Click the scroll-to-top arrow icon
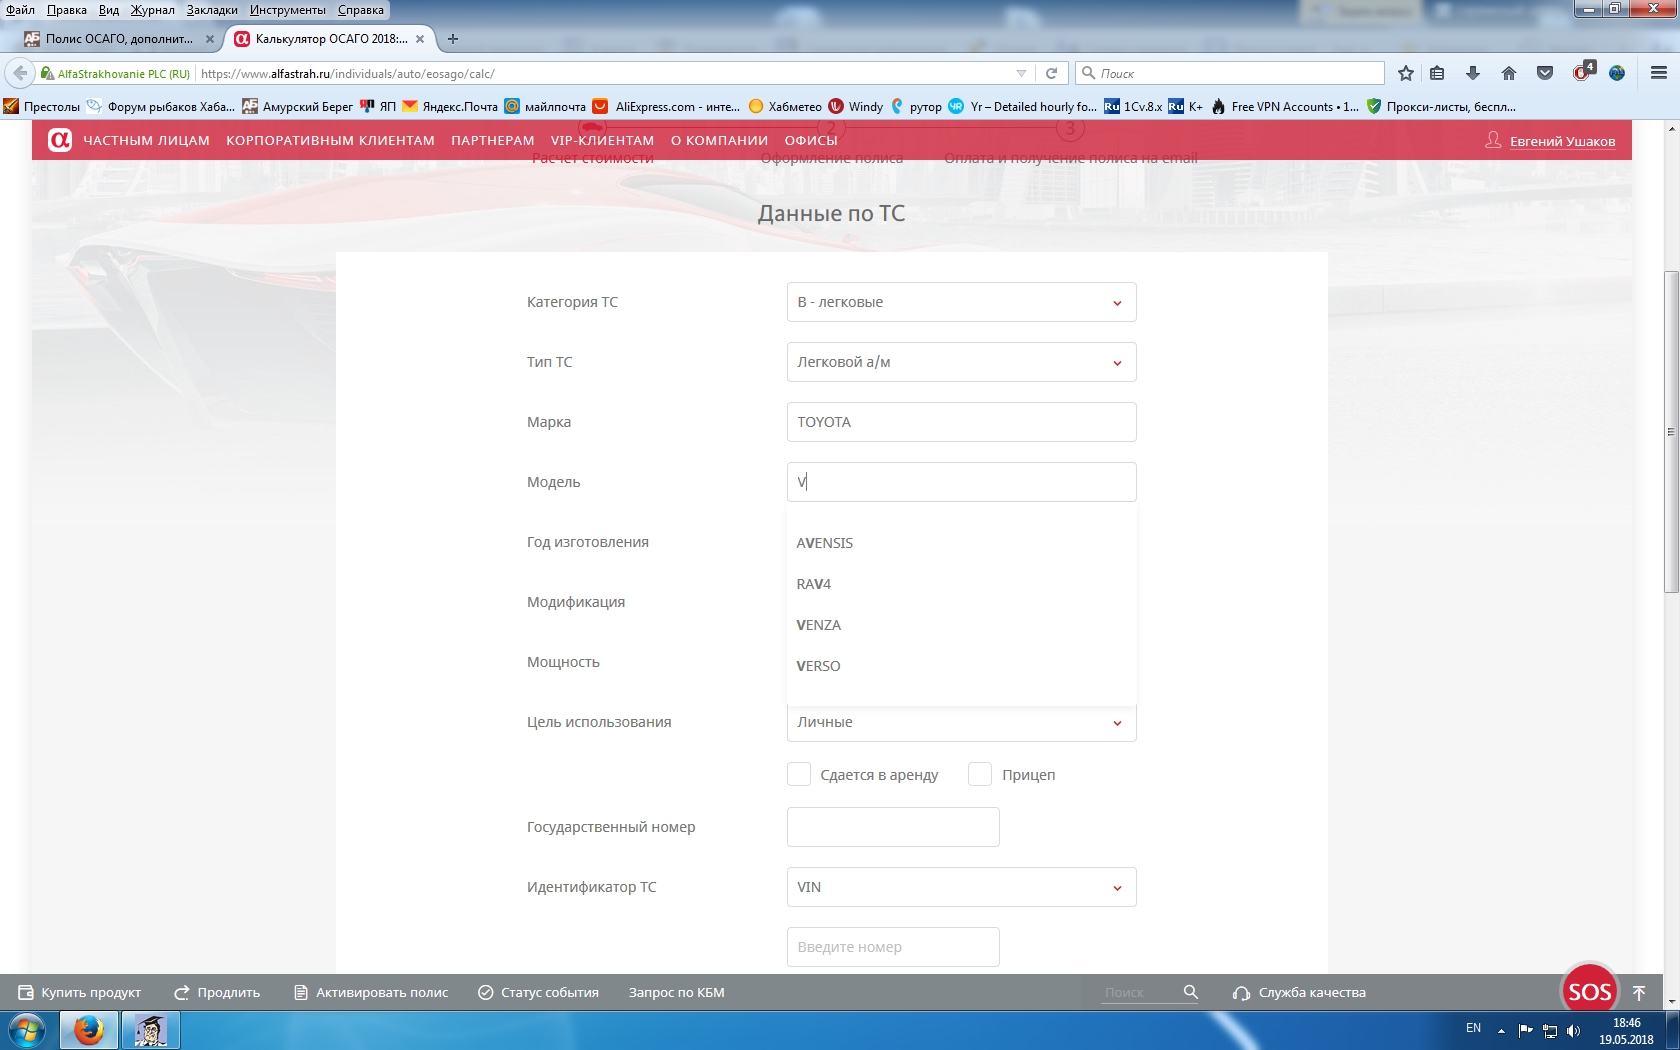The width and height of the screenshot is (1680, 1050). tap(1639, 993)
